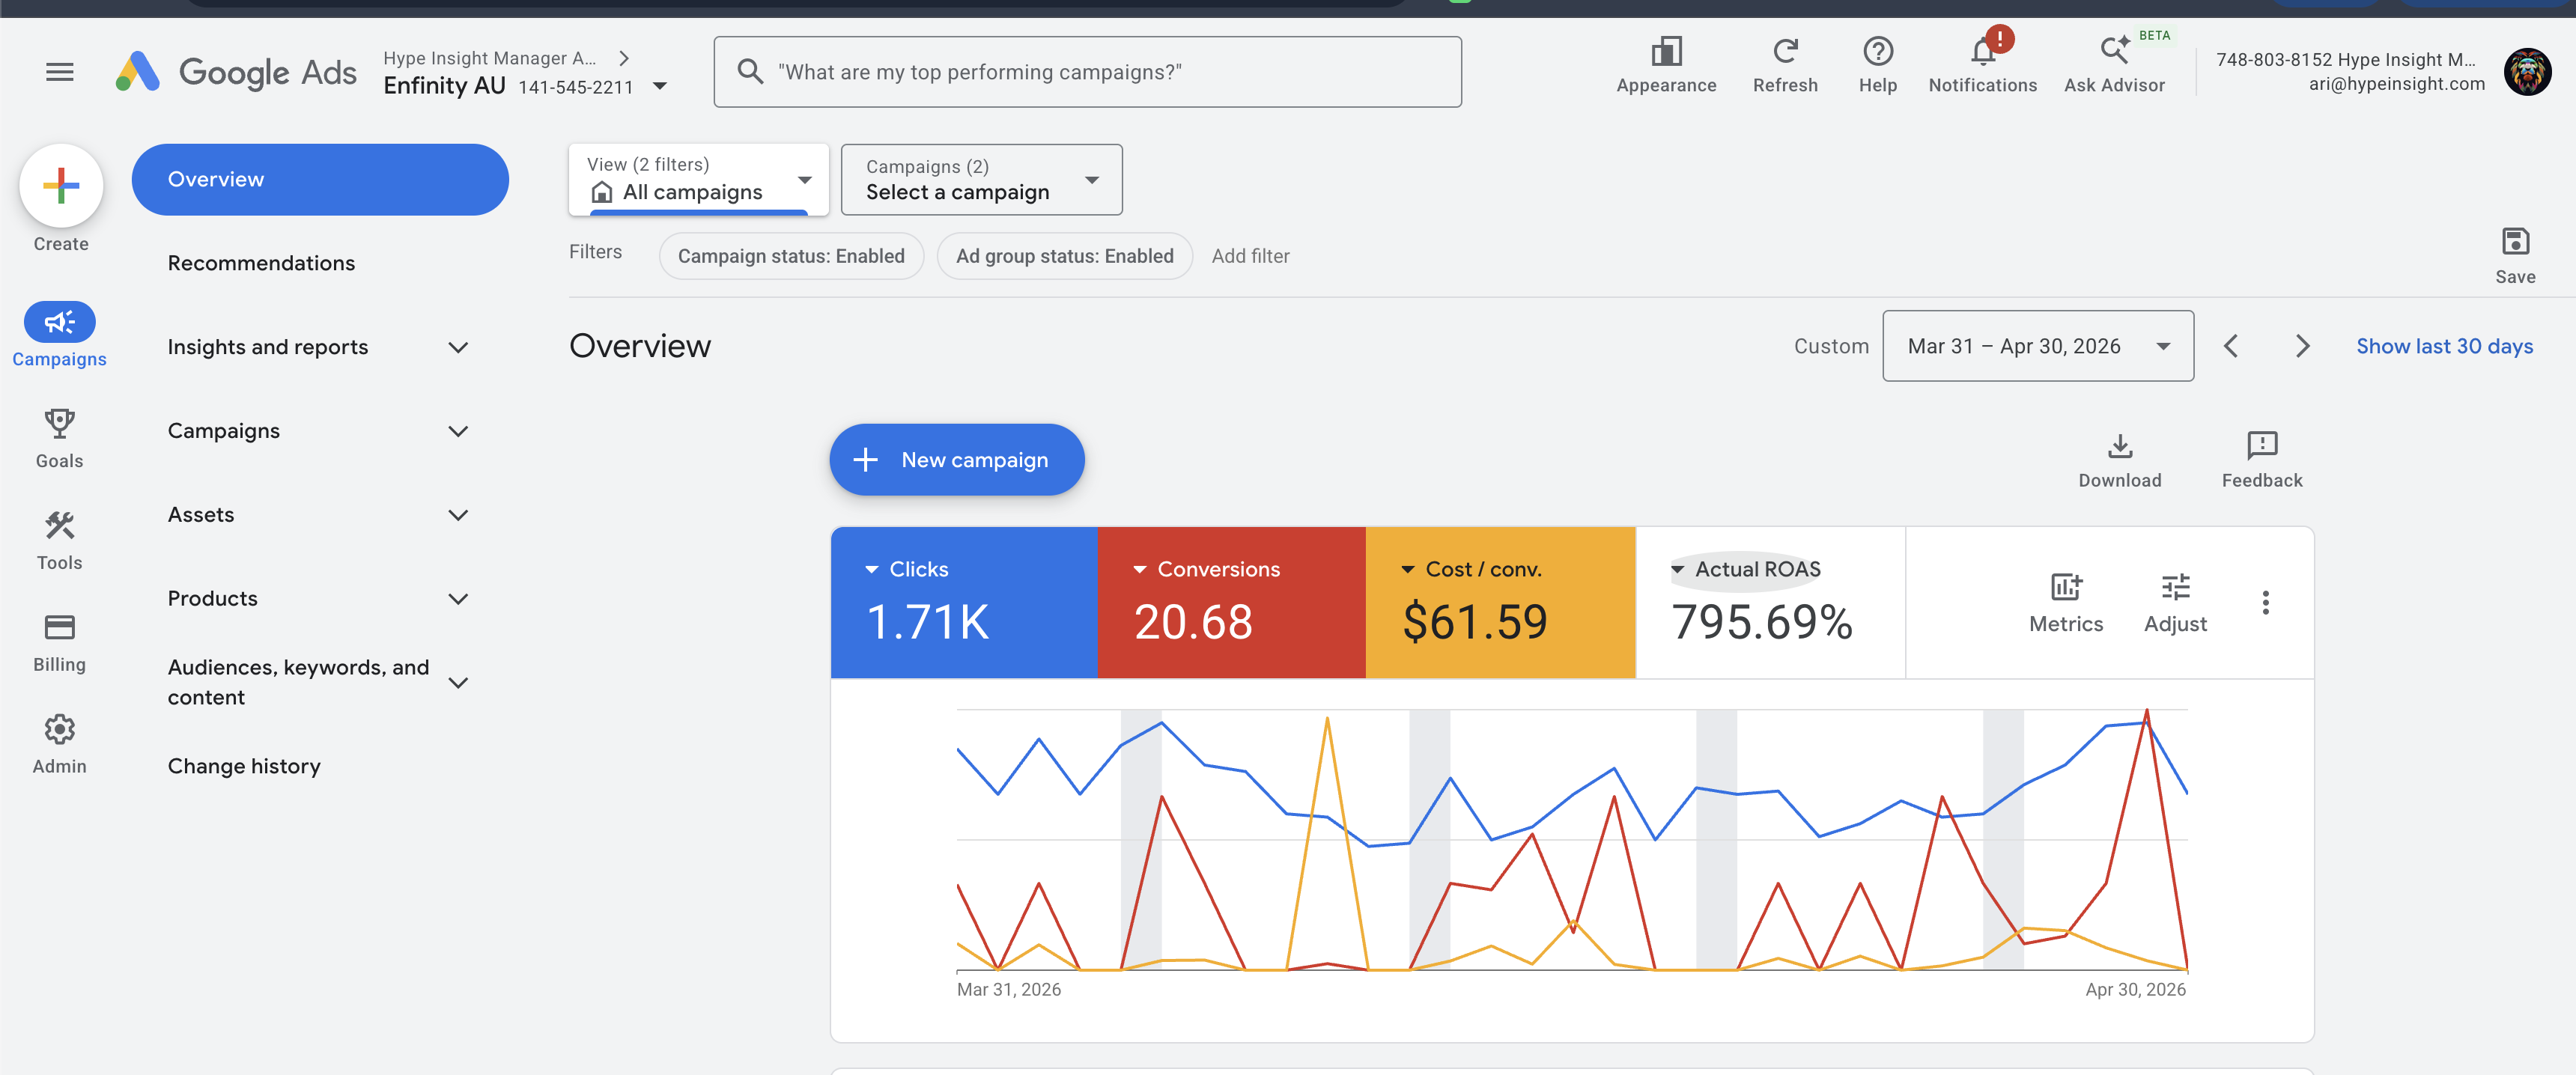Open the Help icon
2576x1075 pixels.
click(1878, 51)
